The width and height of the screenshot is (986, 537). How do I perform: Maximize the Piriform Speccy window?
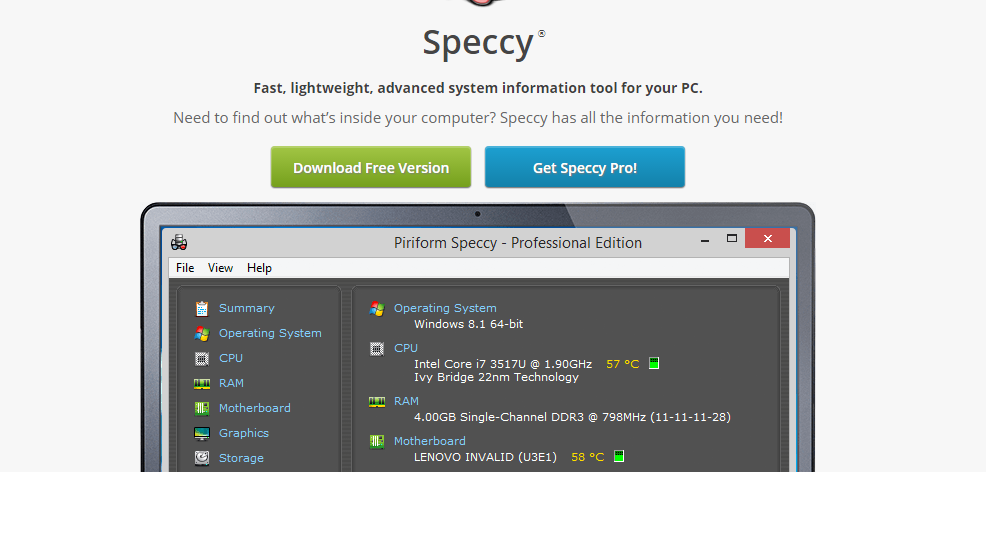[732, 238]
